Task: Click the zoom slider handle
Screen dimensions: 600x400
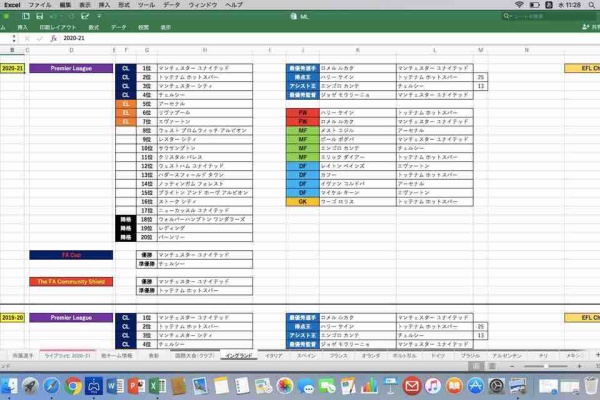Action: point(546,366)
